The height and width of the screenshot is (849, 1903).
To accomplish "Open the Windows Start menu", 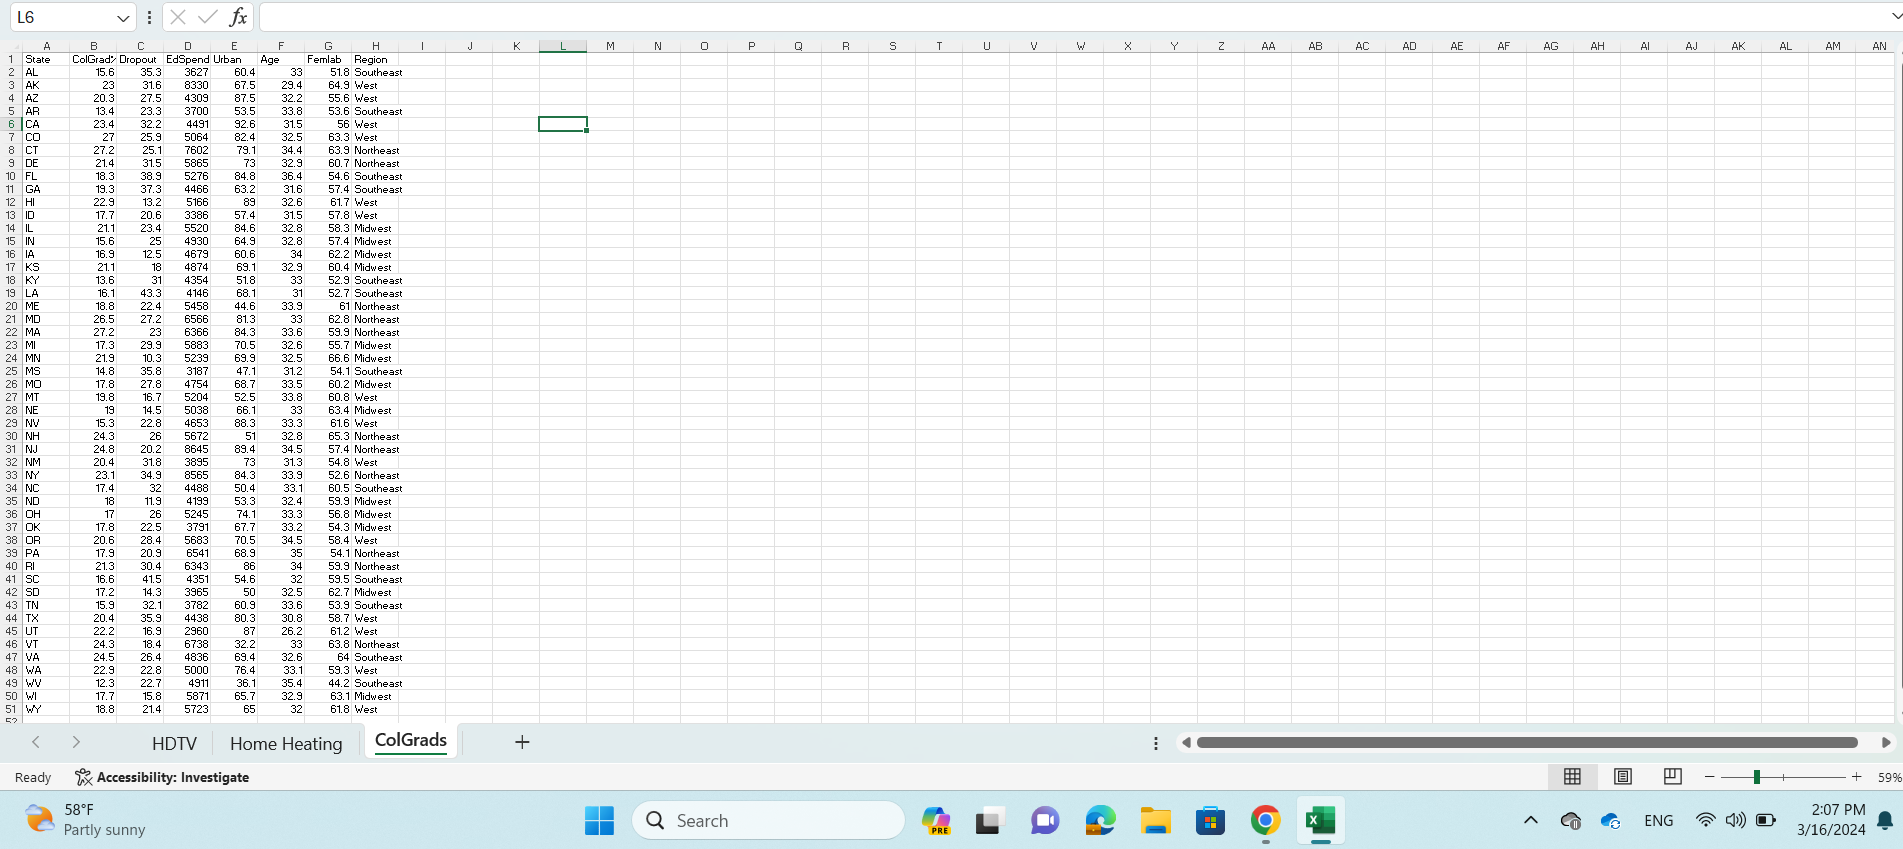I will click(x=599, y=821).
